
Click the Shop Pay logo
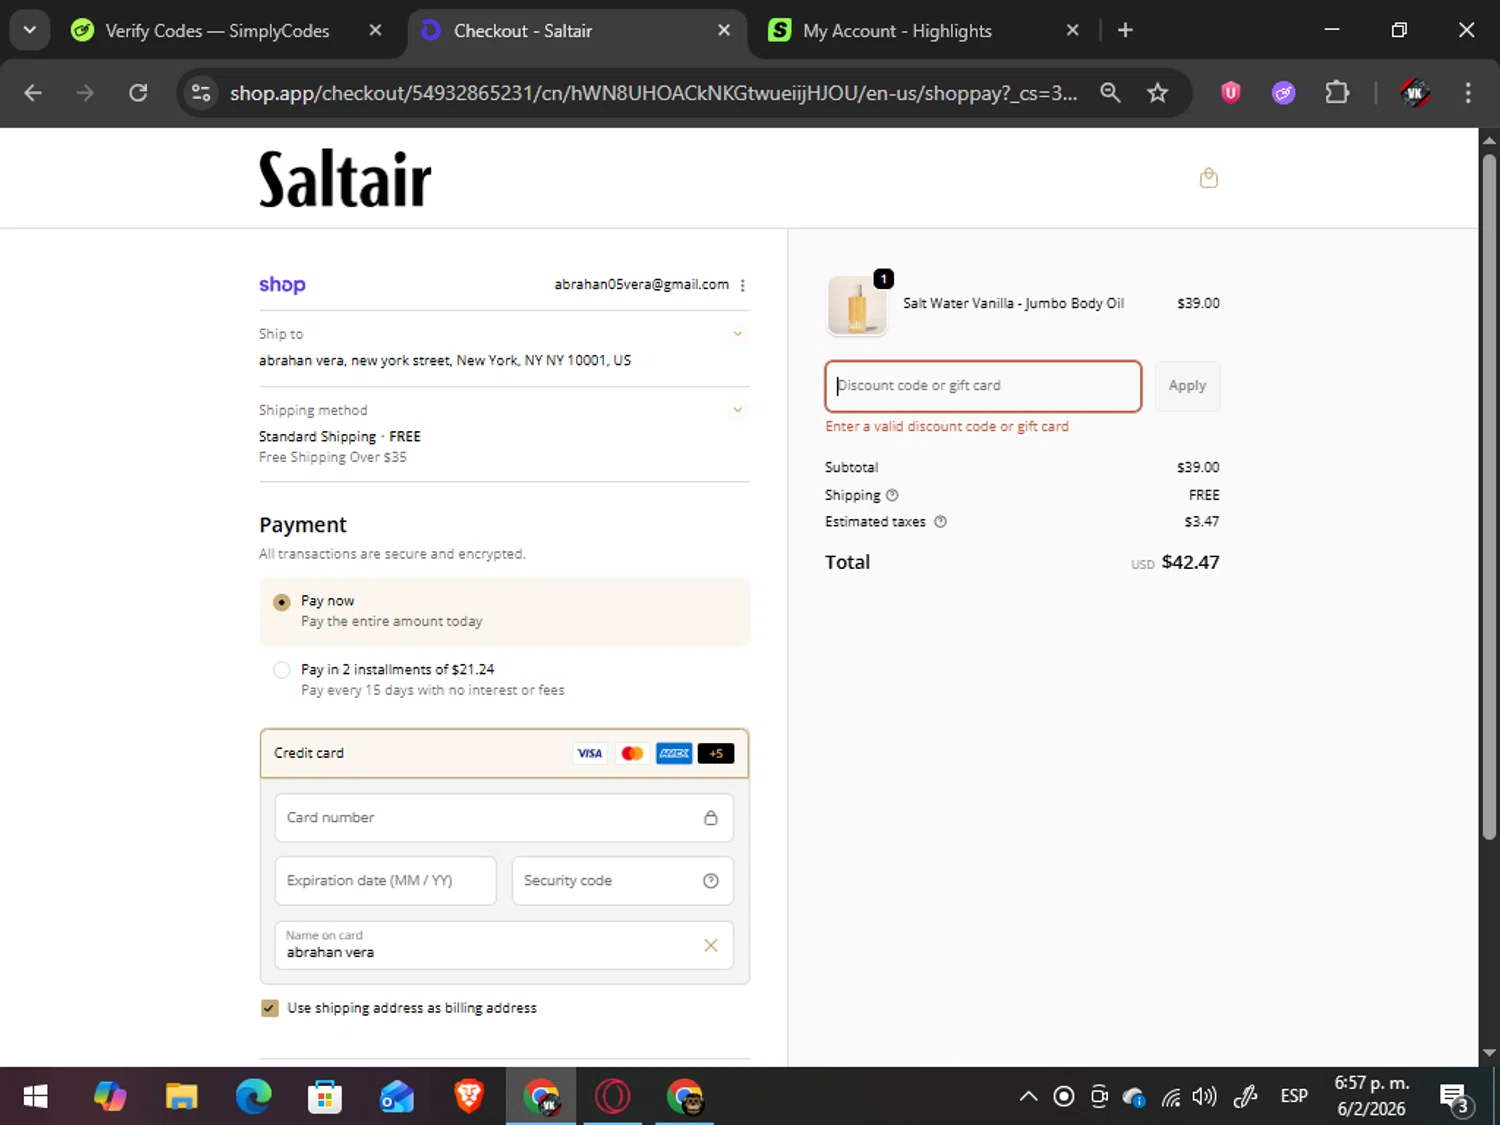click(x=282, y=285)
